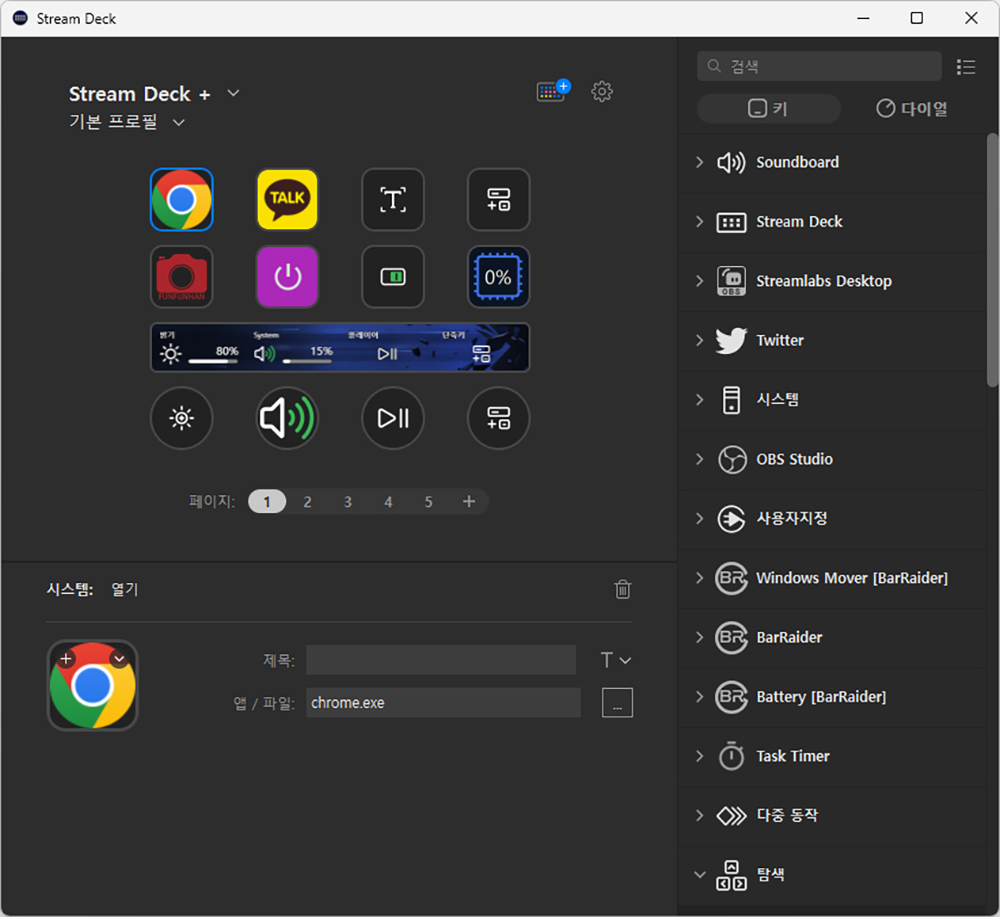Select the green battery key
The height and width of the screenshot is (917, 1000).
pos(393,277)
